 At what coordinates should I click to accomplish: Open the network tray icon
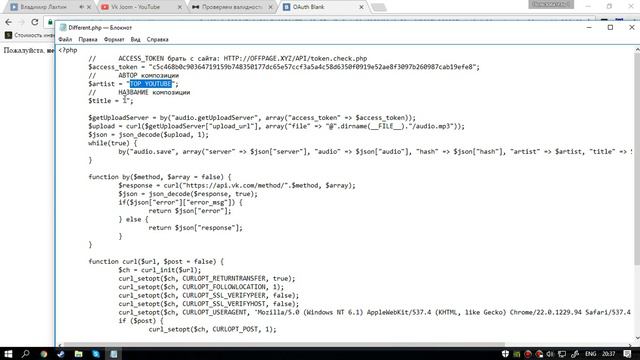(562, 354)
